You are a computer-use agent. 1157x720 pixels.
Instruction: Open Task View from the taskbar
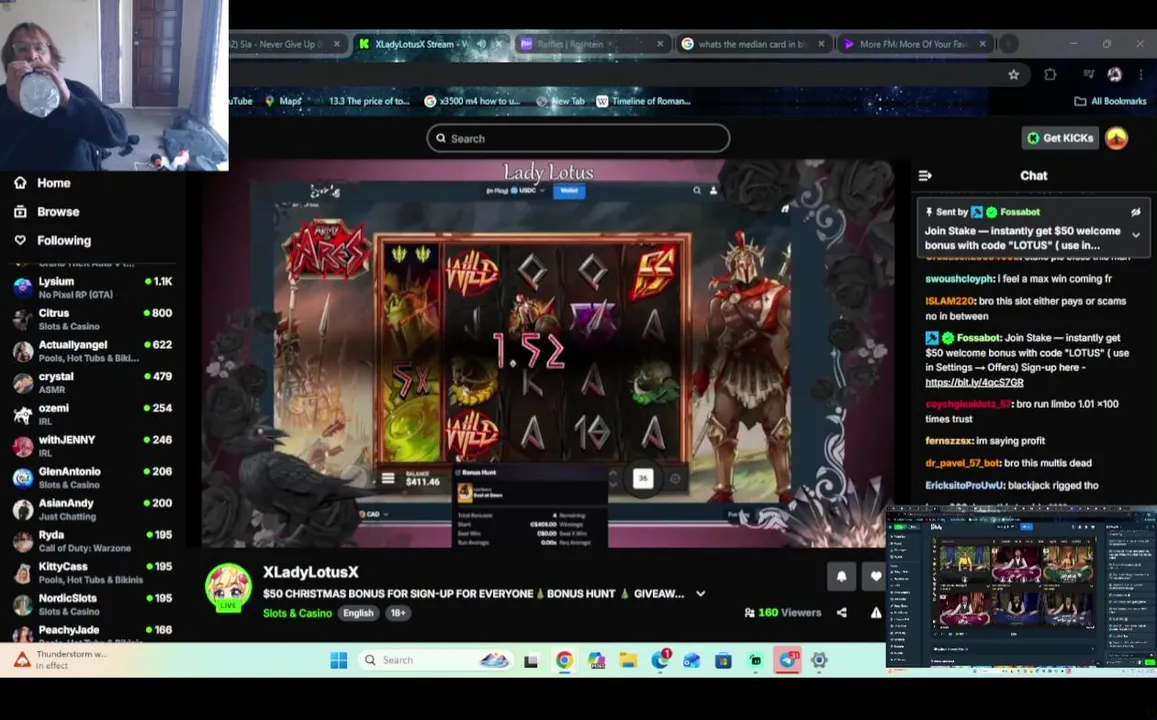click(x=531, y=661)
